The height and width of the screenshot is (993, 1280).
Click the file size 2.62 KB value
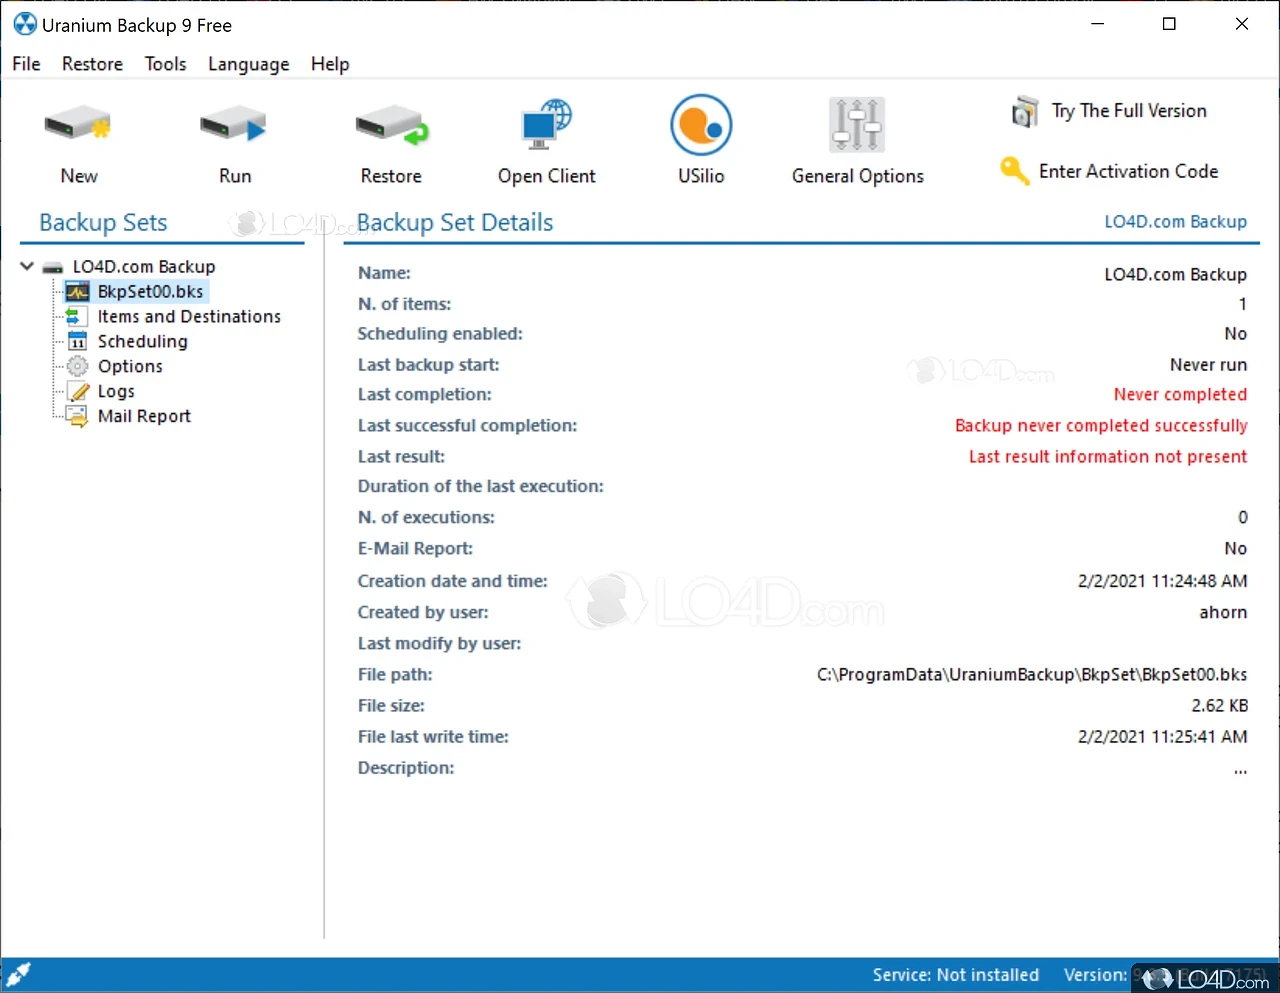pyautogui.click(x=1219, y=706)
